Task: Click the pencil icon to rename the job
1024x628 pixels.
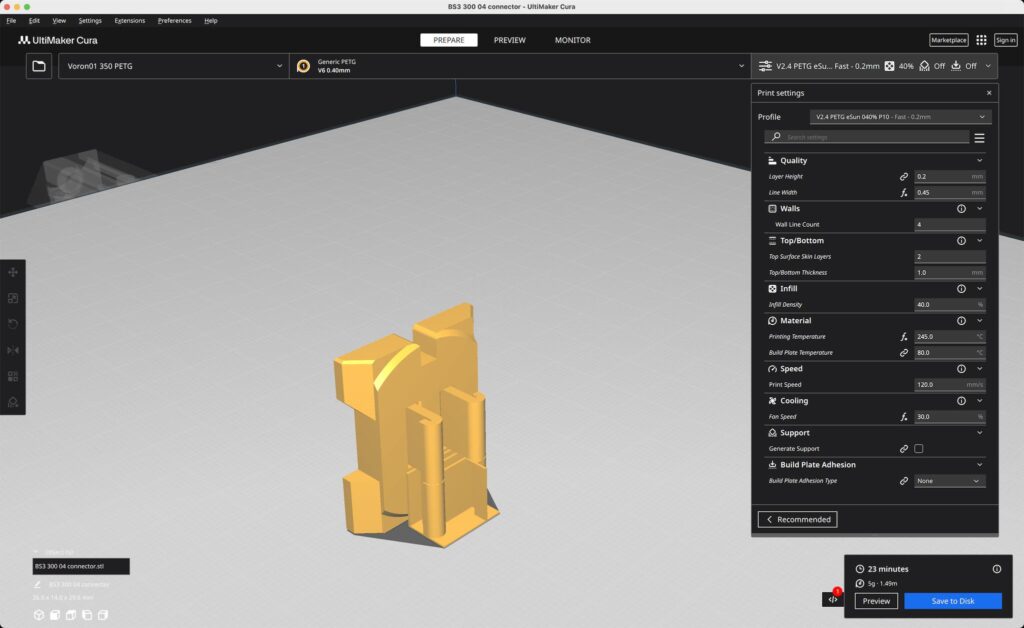Action: 37,584
